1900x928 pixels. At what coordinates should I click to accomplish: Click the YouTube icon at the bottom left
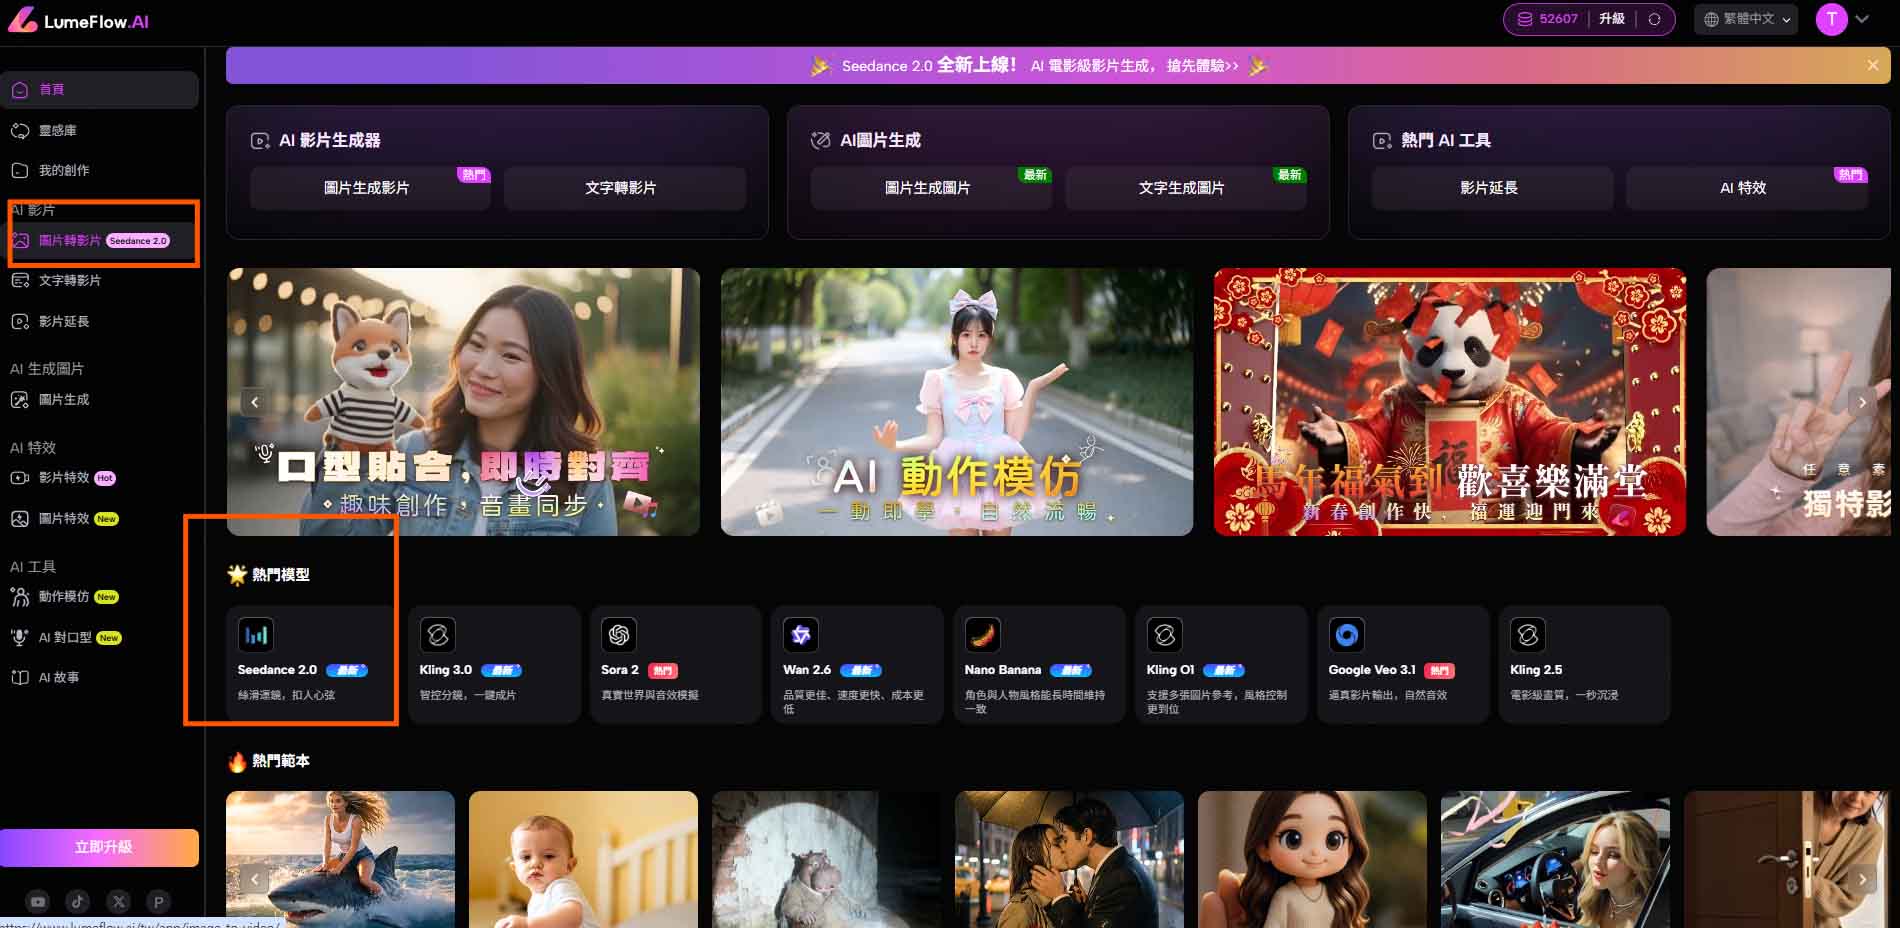[x=37, y=901]
